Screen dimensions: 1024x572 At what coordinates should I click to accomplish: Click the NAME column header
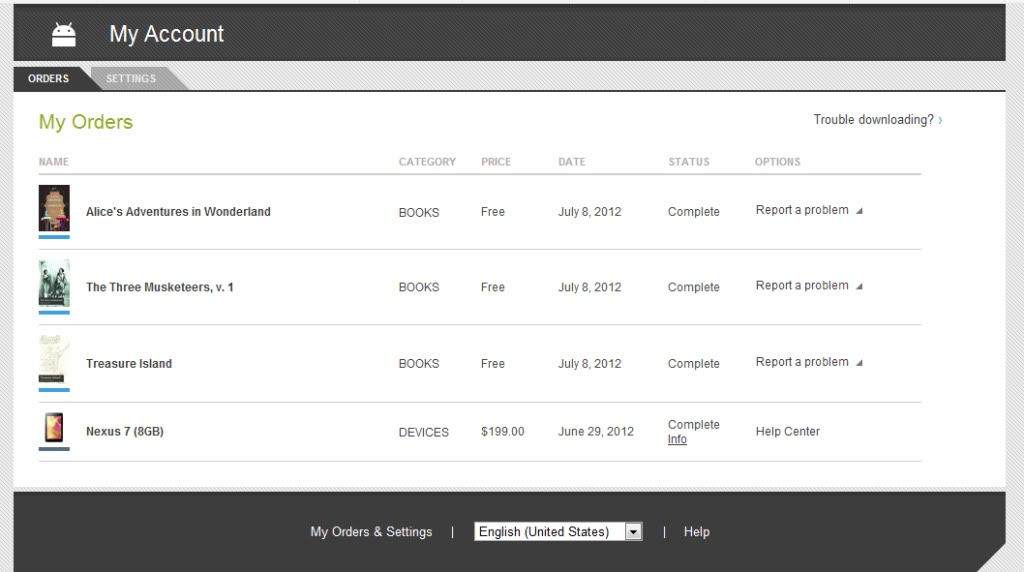(x=54, y=162)
